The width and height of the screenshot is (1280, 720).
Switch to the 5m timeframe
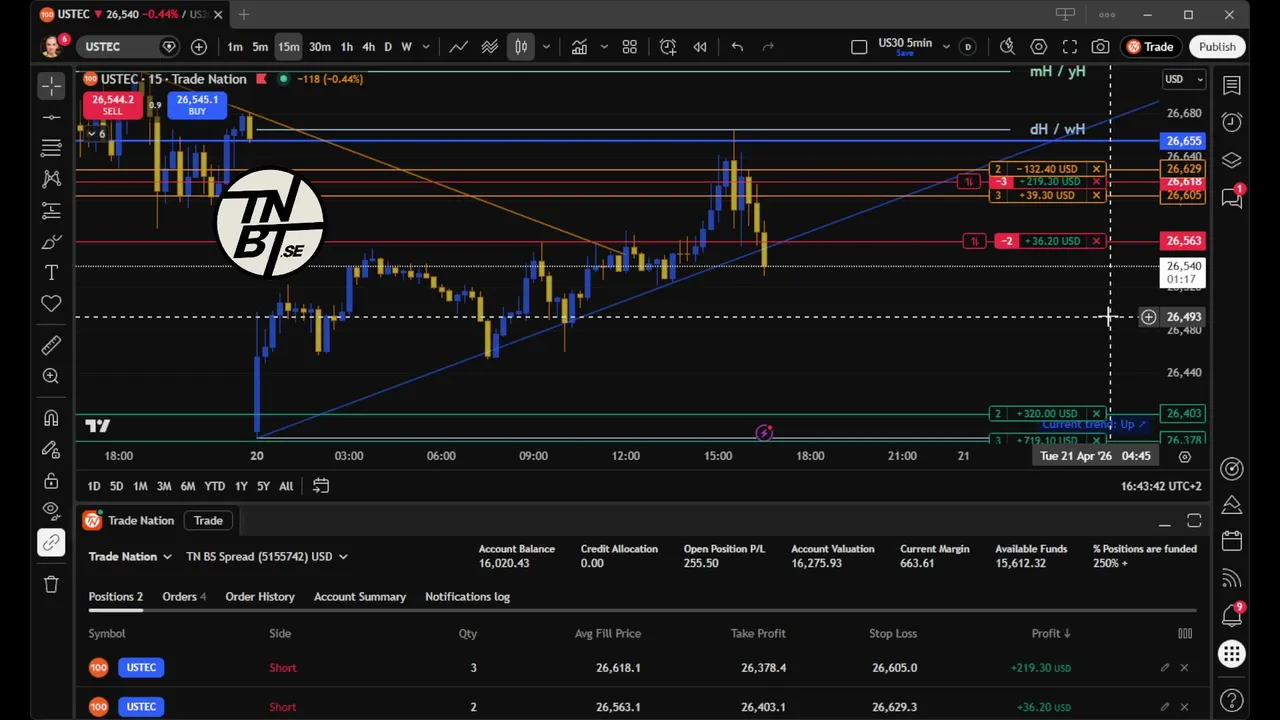pyautogui.click(x=260, y=47)
